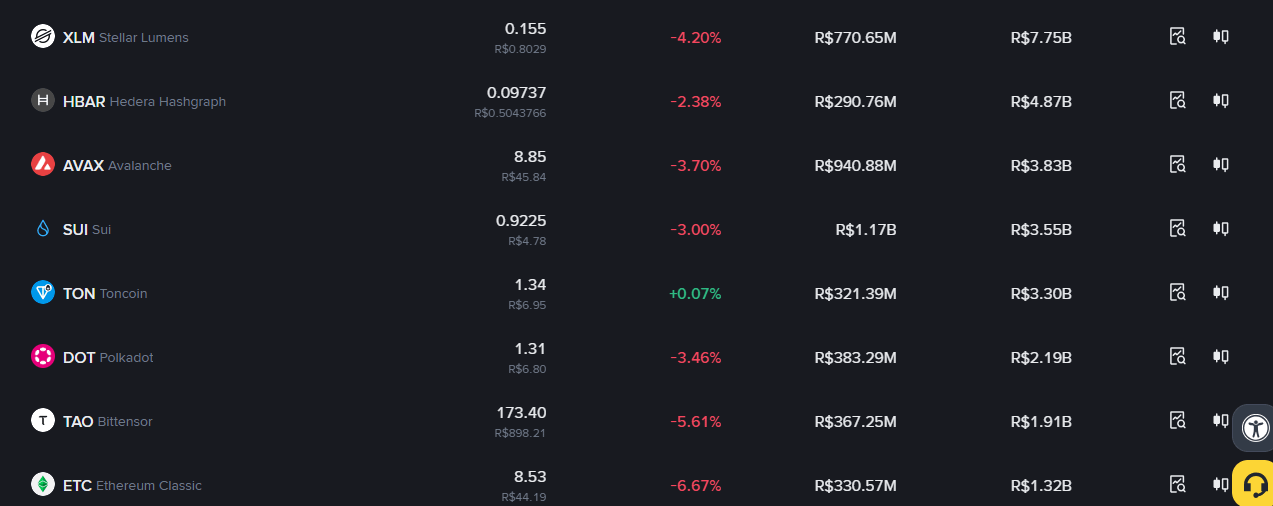Image resolution: width=1273 pixels, height=506 pixels.
Task: Open the accessibility options button
Action: [x=1255, y=428]
